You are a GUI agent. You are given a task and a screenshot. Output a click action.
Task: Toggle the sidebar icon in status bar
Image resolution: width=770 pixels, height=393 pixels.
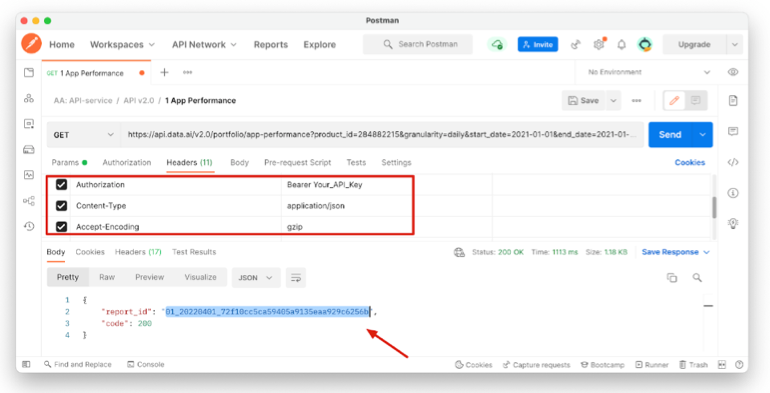(27, 365)
